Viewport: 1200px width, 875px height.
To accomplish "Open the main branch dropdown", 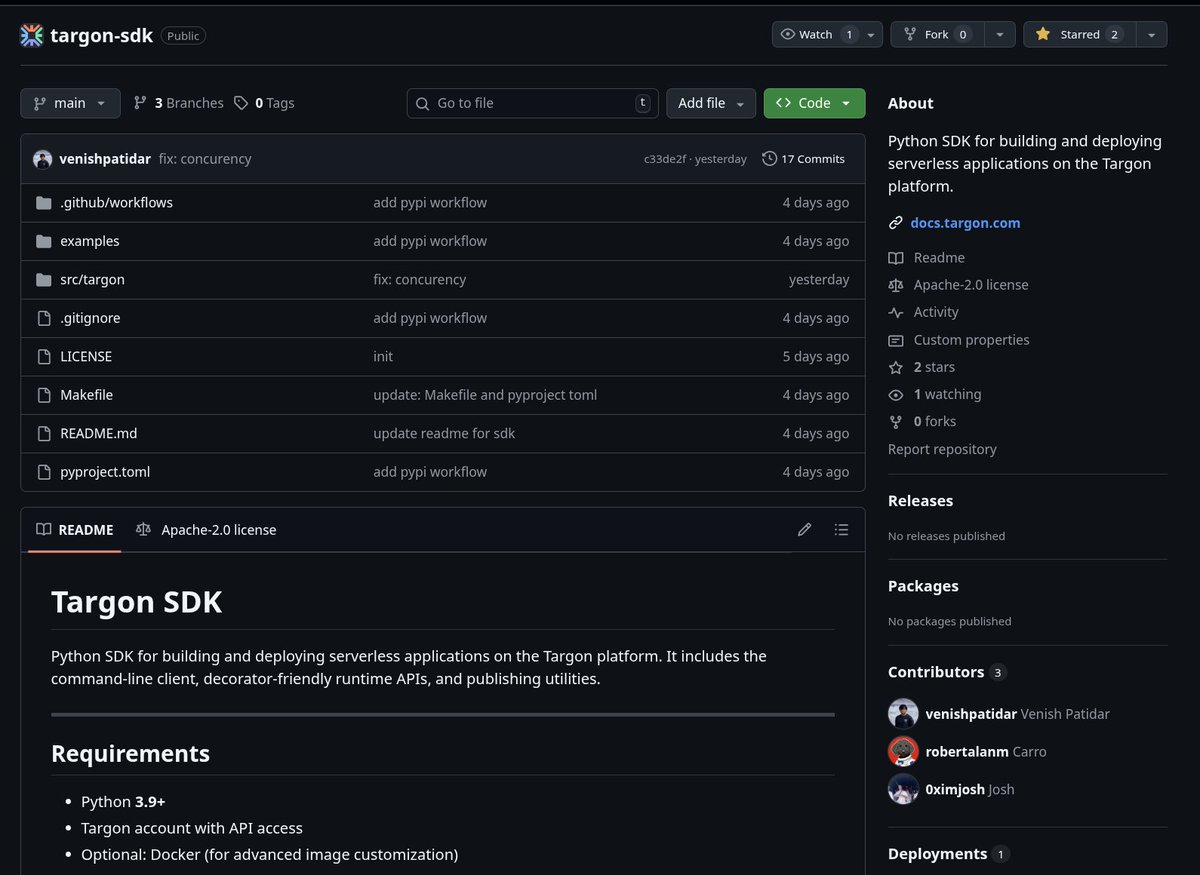I will [70, 102].
